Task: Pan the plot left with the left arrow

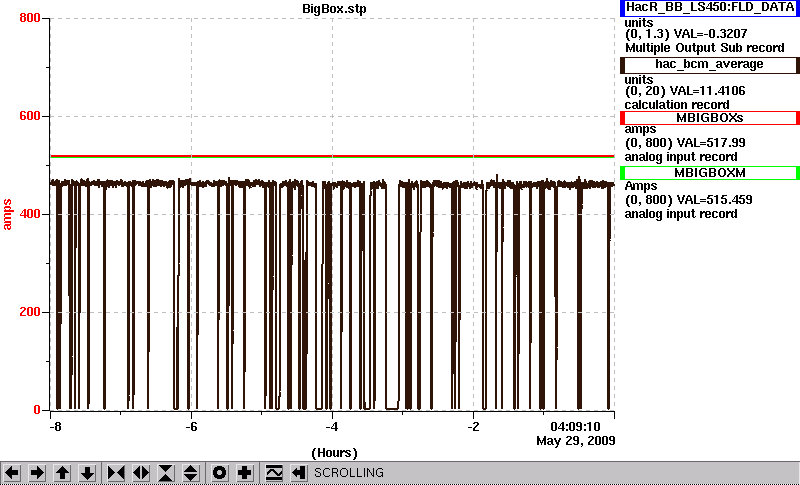Action: coord(12,473)
